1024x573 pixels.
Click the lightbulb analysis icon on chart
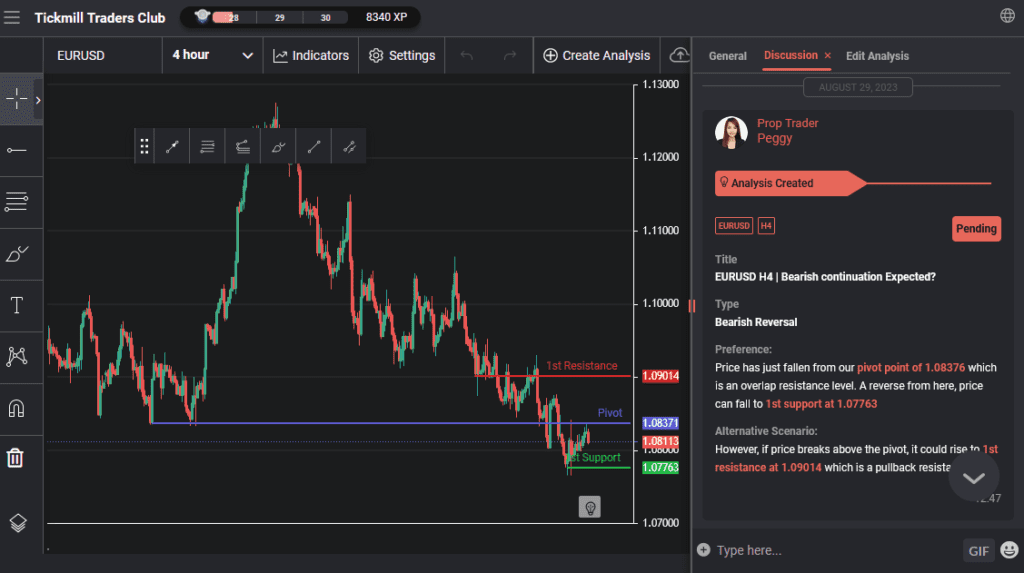[x=590, y=507]
